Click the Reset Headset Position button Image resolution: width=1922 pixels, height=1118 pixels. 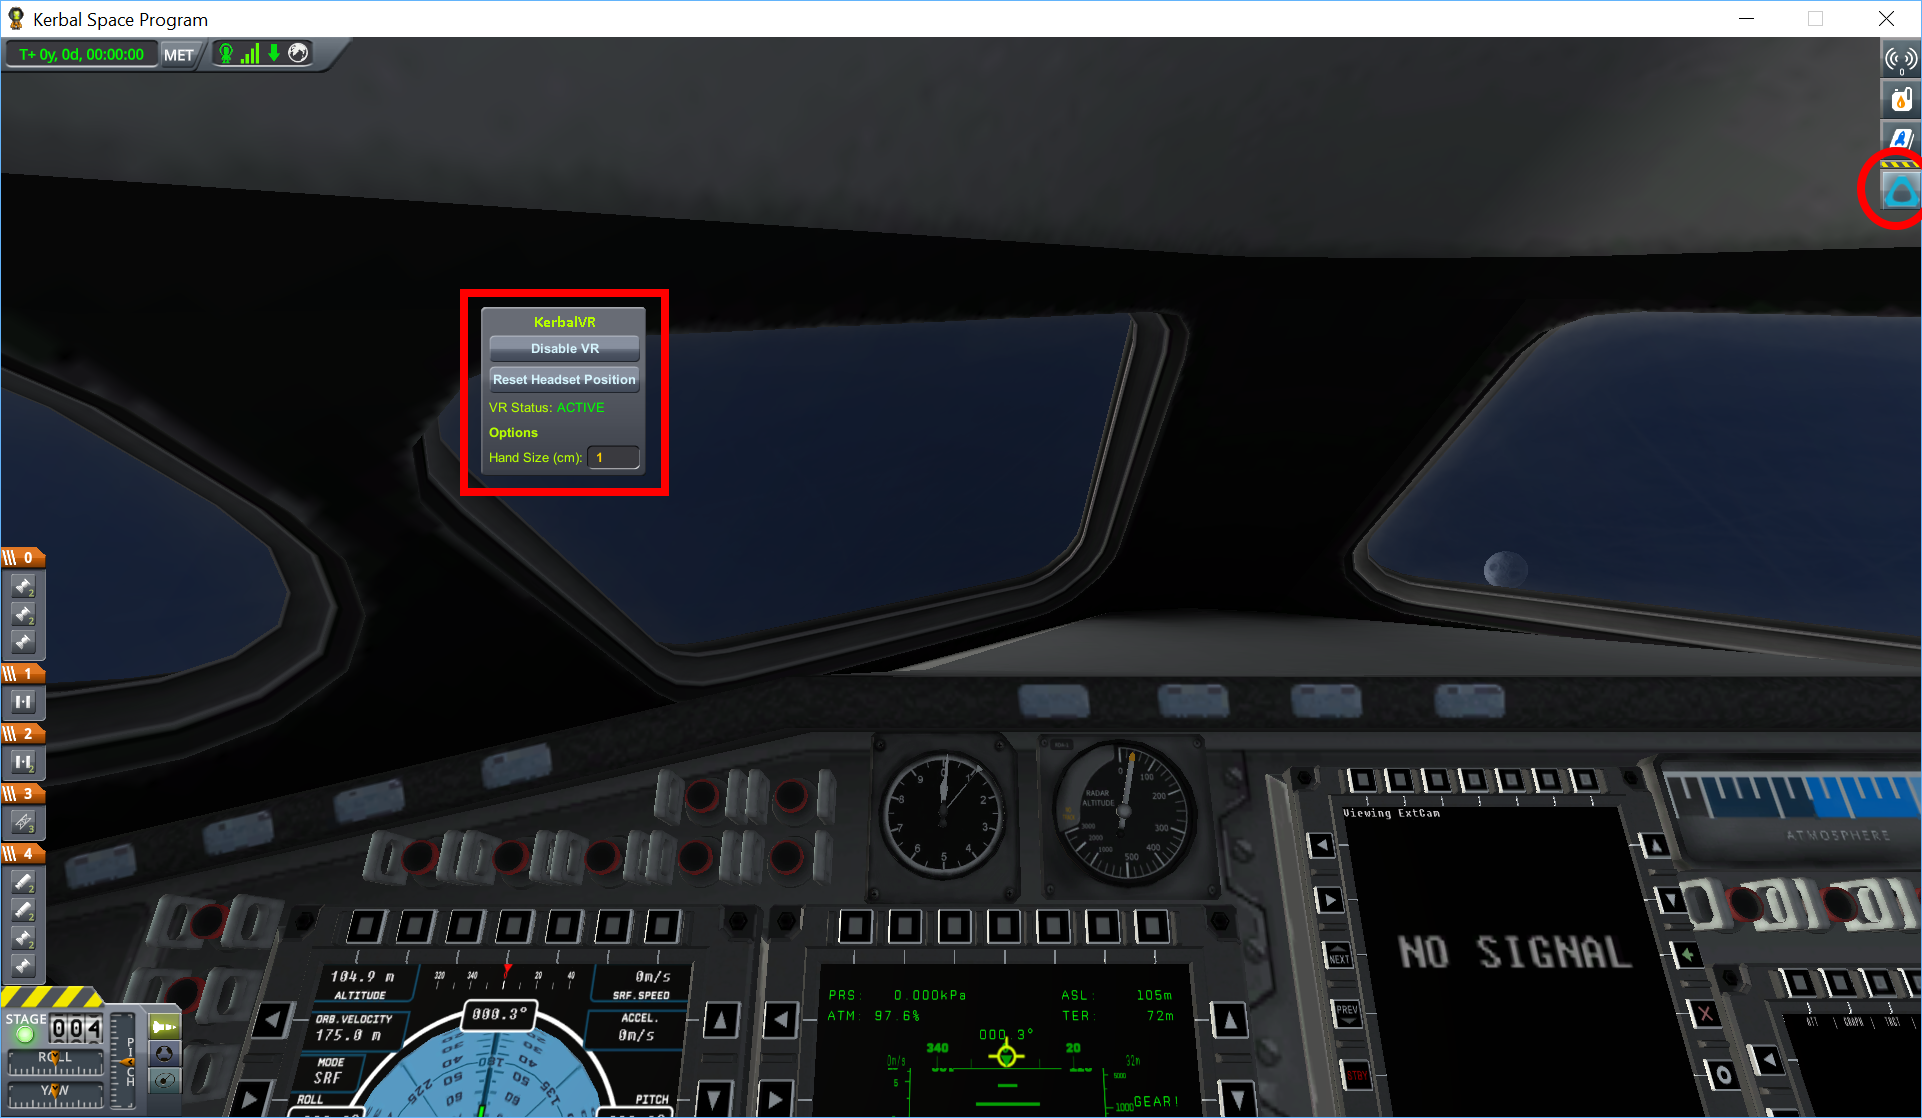click(x=562, y=379)
